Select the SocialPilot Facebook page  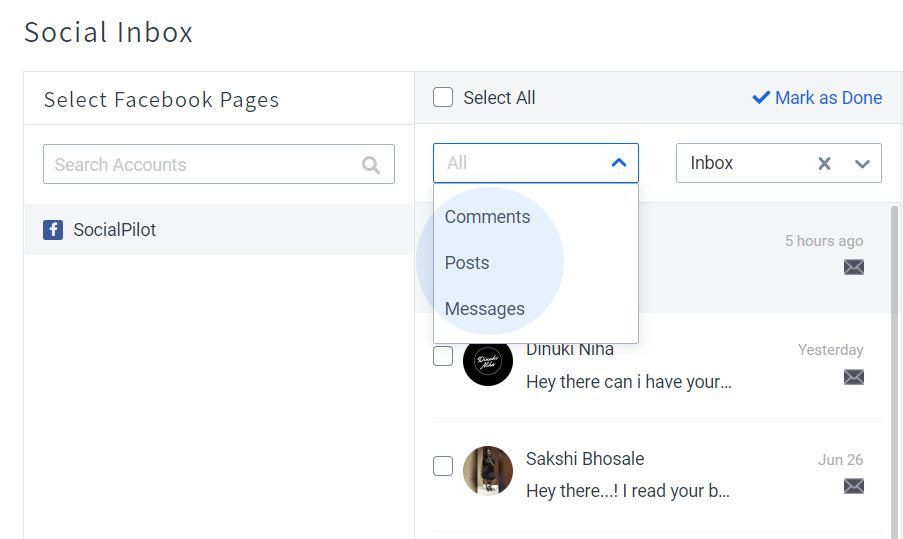coord(219,230)
